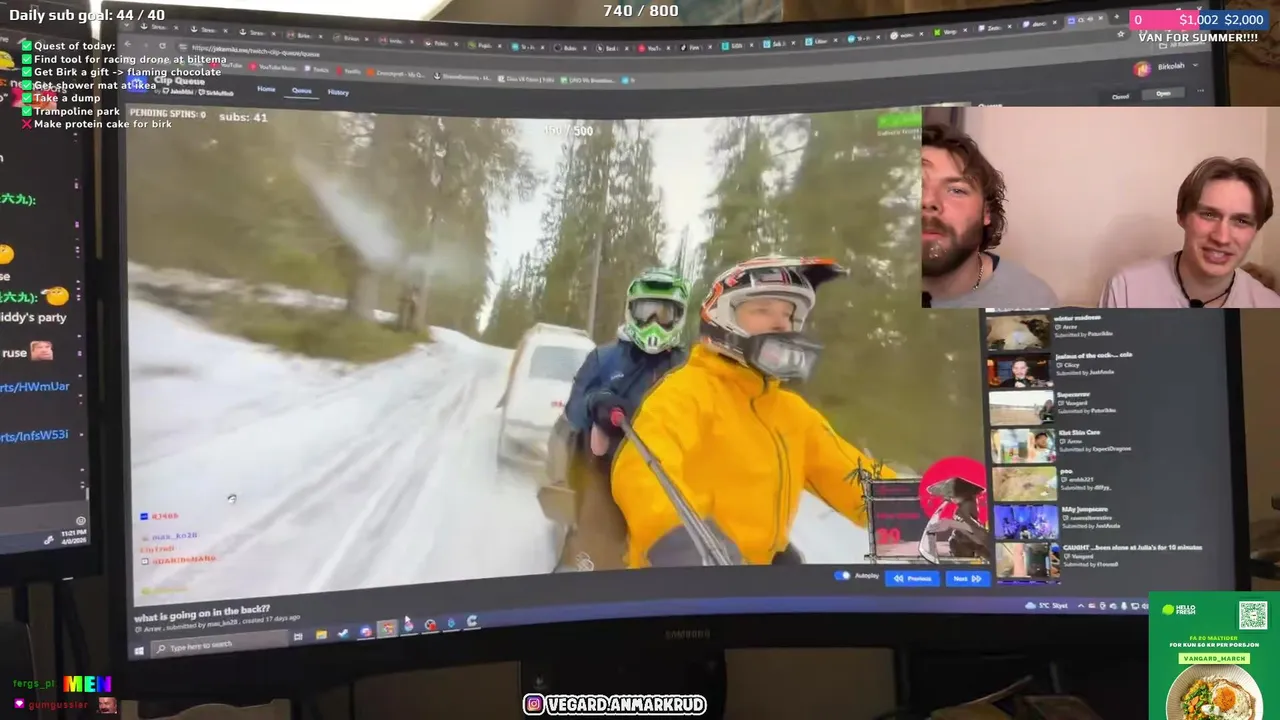This screenshot has width=1280, height=720.
Task: Open the History tab
Action: pyautogui.click(x=338, y=91)
